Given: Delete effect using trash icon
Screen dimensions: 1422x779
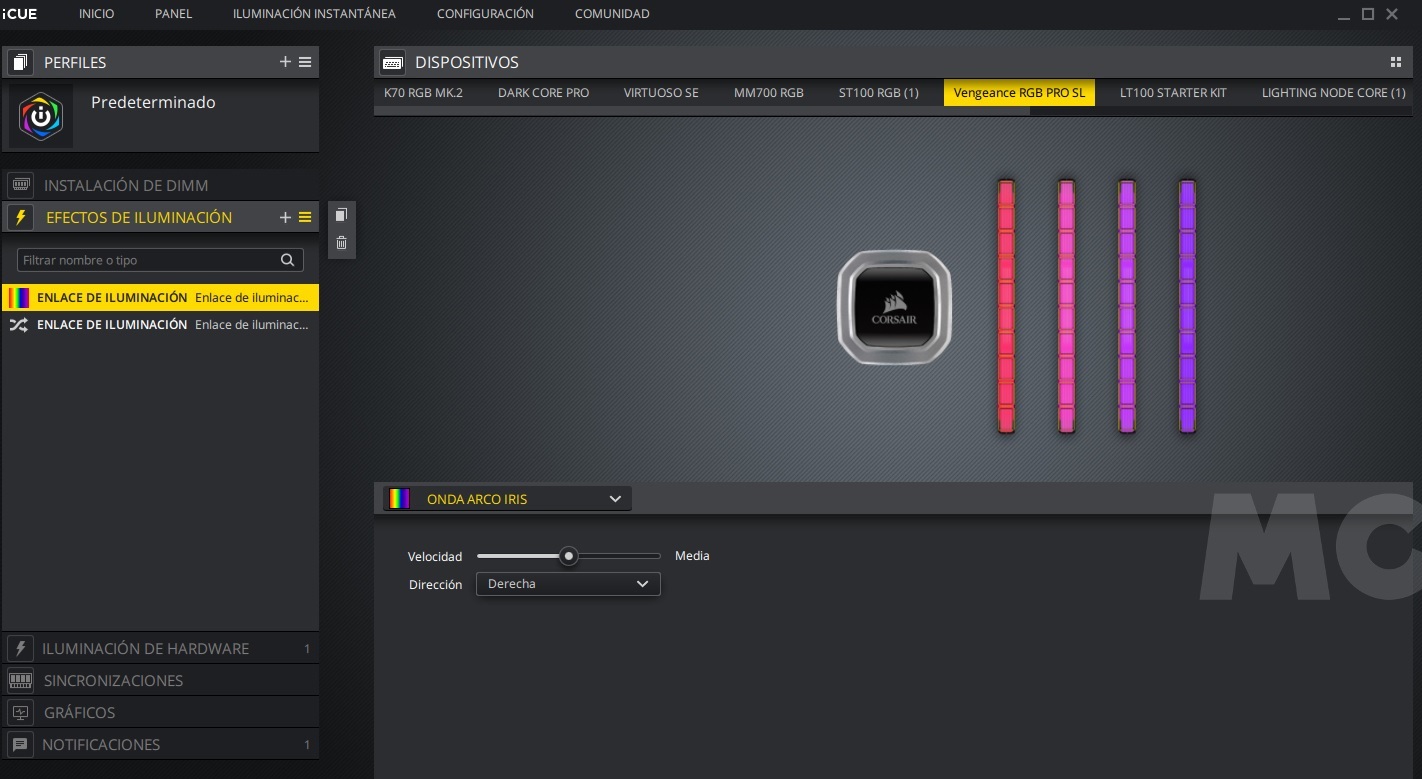Looking at the screenshot, I should pyautogui.click(x=341, y=242).
